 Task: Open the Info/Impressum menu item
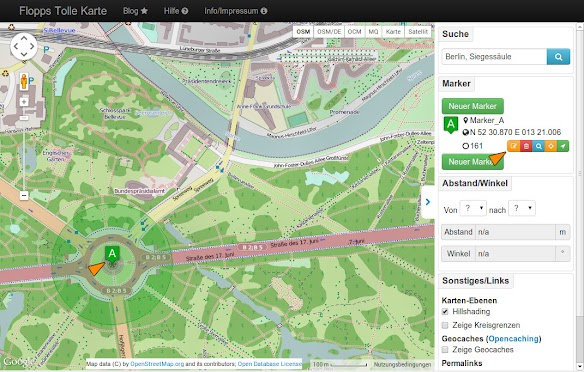tap(235, 11)
